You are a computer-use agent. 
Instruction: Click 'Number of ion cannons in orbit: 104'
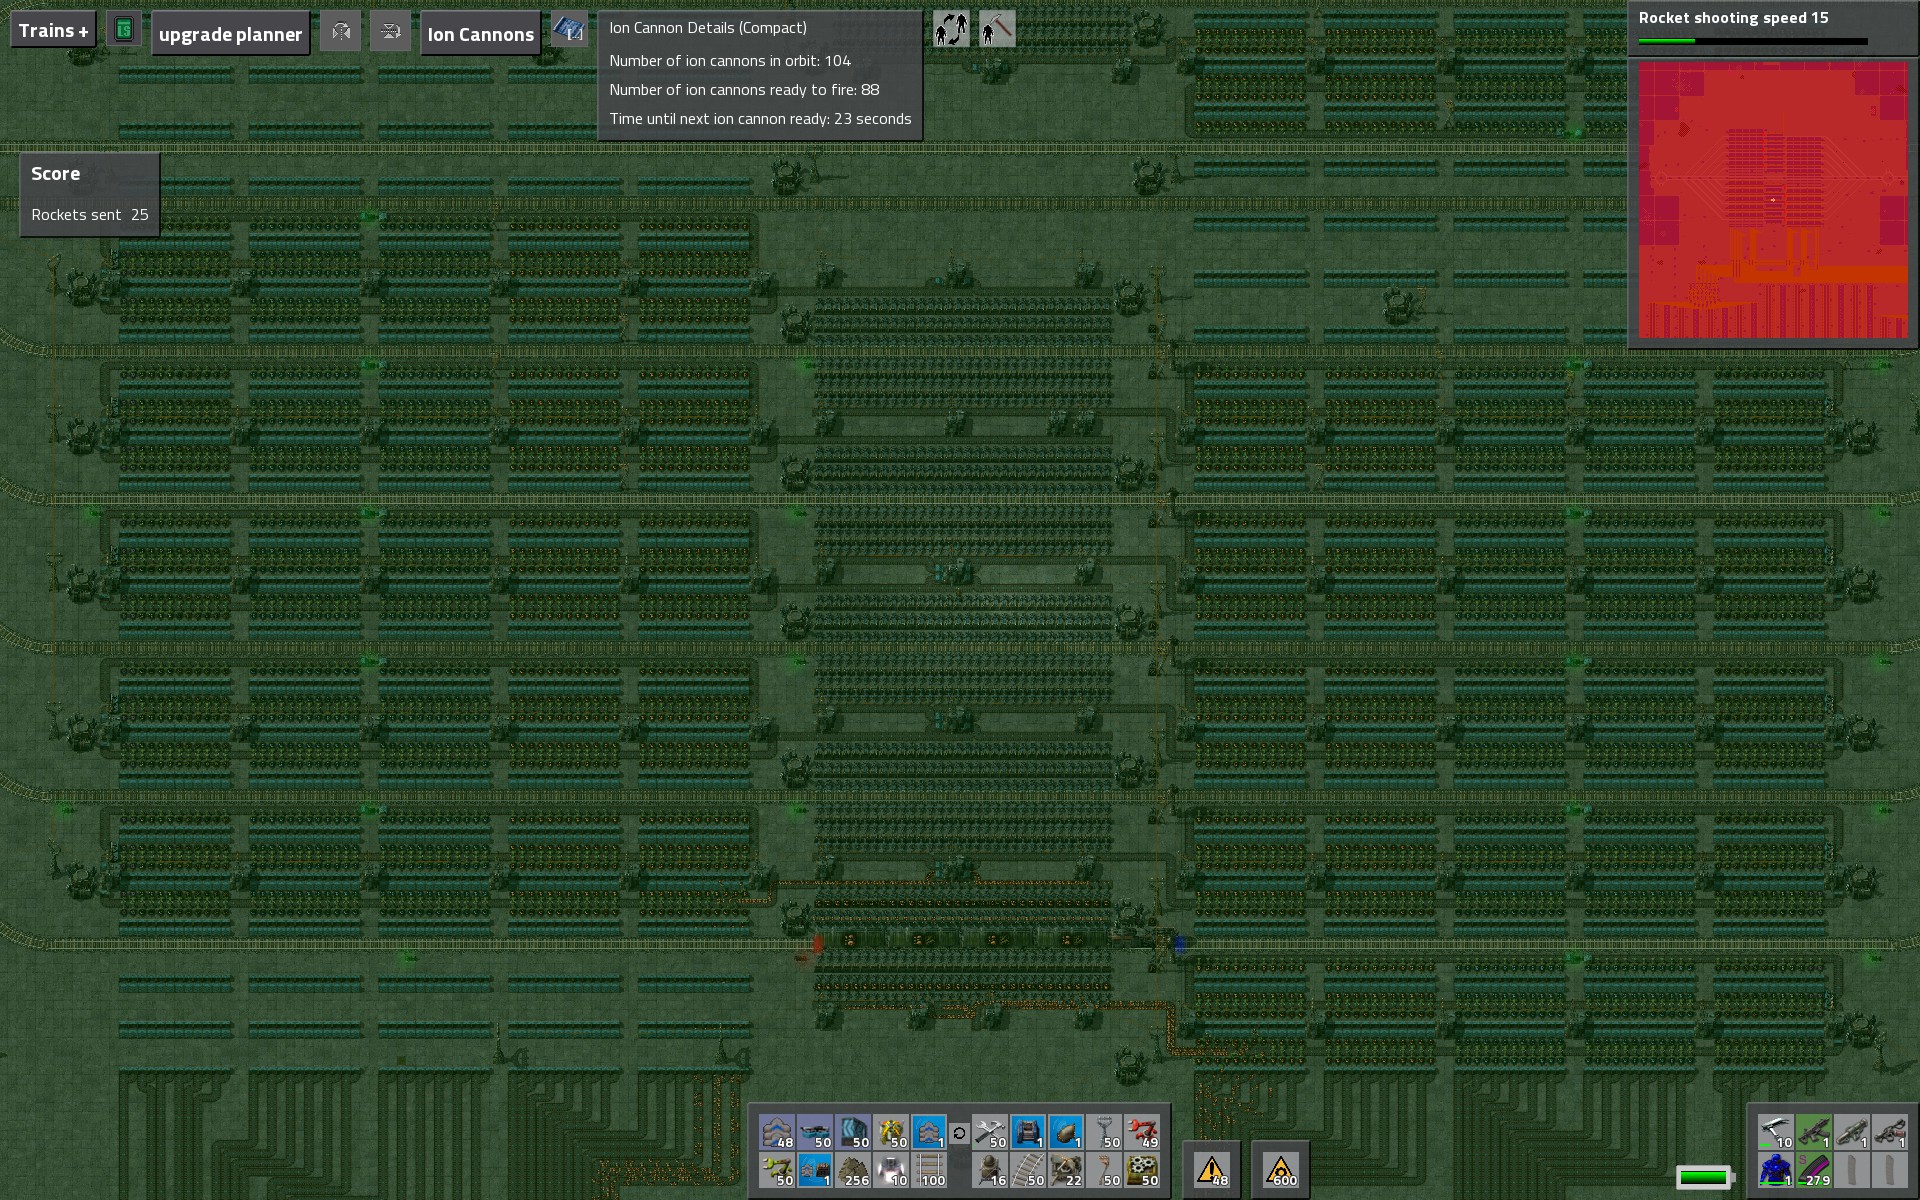click(x=730, y=61)
